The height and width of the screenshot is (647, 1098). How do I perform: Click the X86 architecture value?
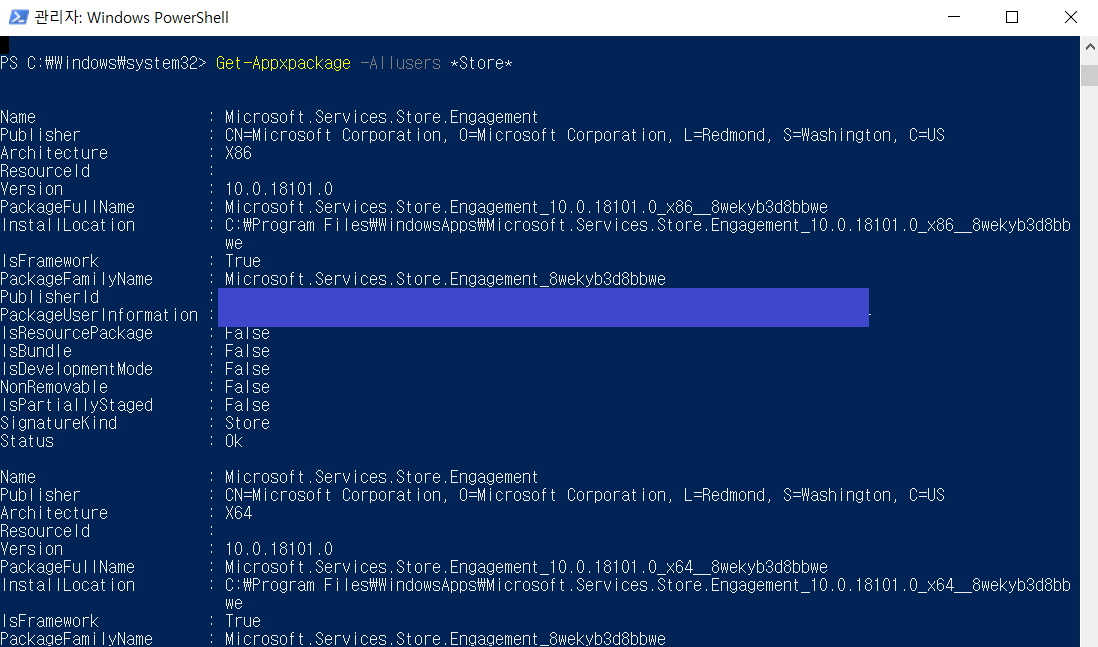(238, 153)
